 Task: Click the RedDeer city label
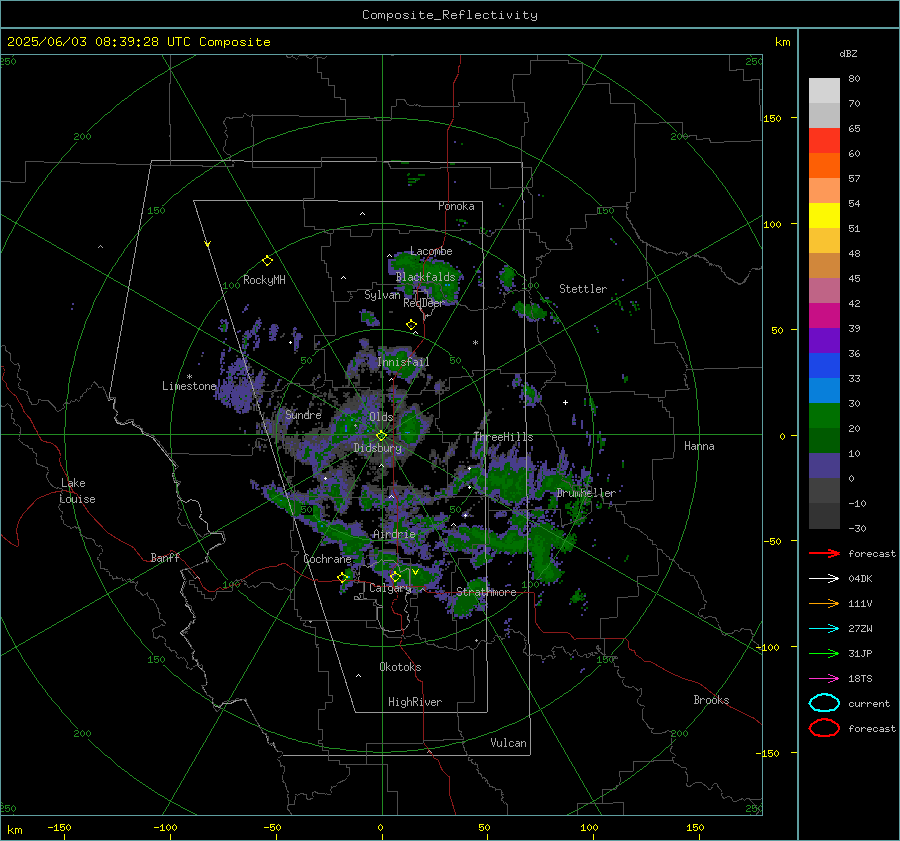[x=424, y=303]
